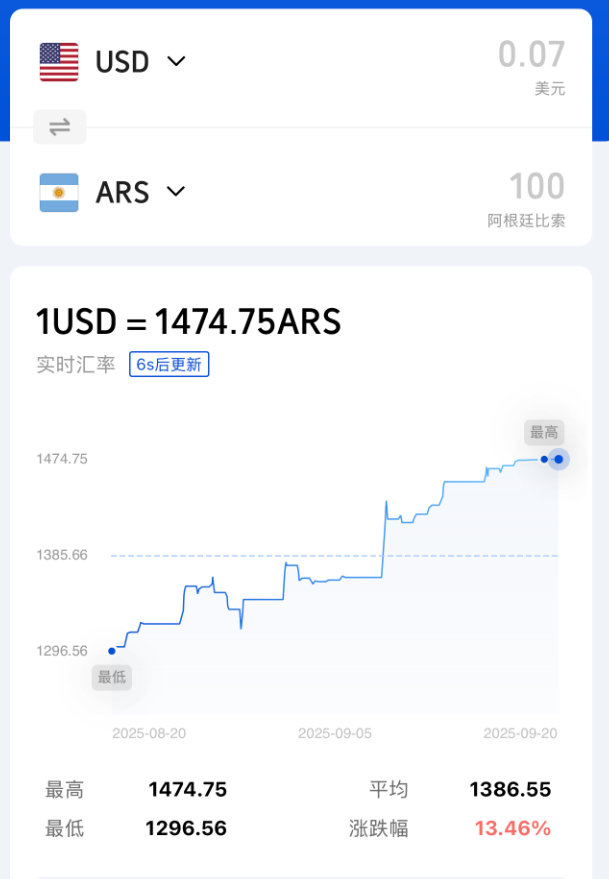Swap currencies with the exchange arrows icon
The width and height of the screenshot is (609, 879).
60,127
